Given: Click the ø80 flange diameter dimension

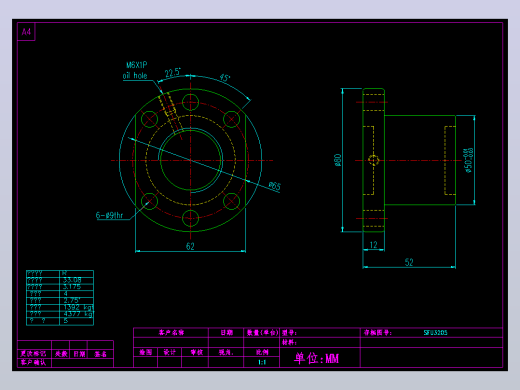Looking at the screenshot, I should [338, 160].
